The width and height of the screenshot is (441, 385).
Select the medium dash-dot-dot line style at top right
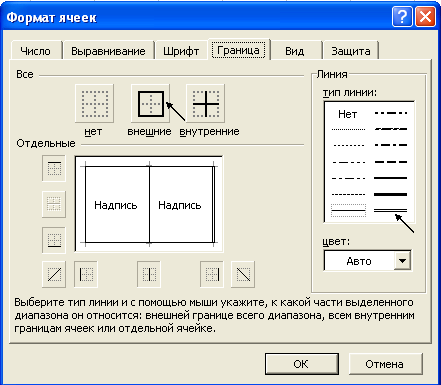(x=391, y=113)
